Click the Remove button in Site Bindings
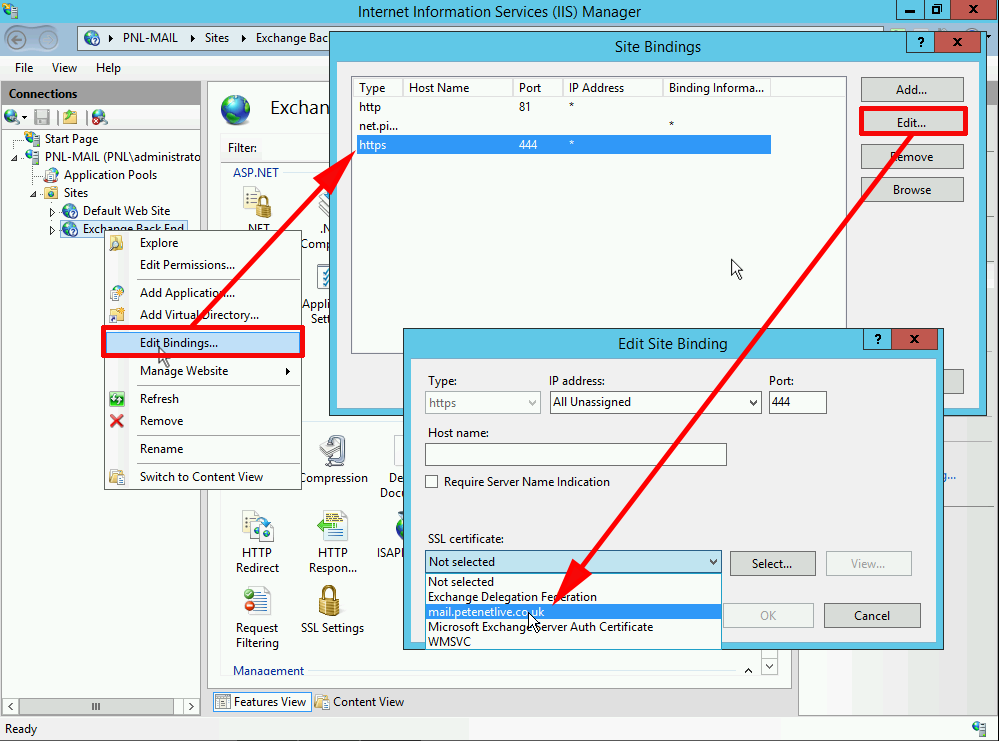Screen dimensions: 999x741 pos(912,157)
